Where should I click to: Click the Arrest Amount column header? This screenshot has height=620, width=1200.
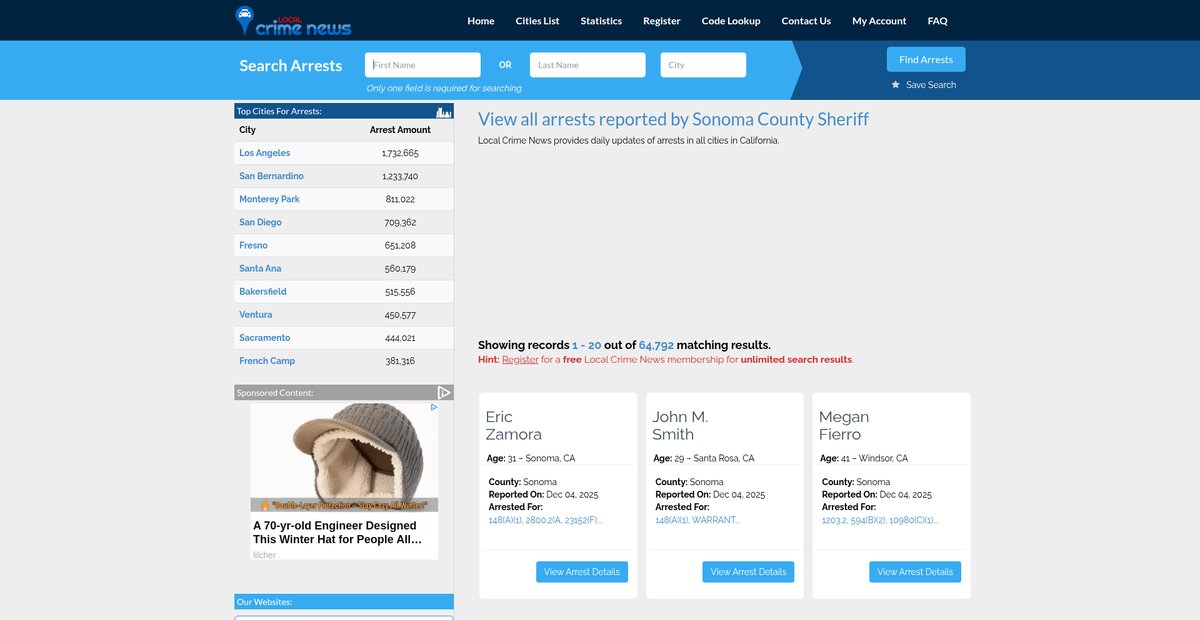pyautogui.click(x=400, y=130)
